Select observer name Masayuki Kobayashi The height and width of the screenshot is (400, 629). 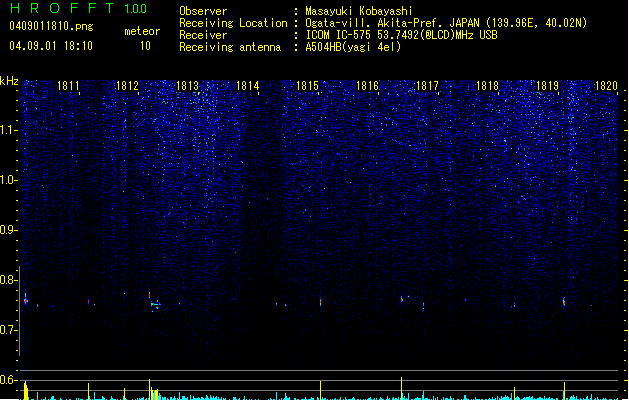coord(359,11)
